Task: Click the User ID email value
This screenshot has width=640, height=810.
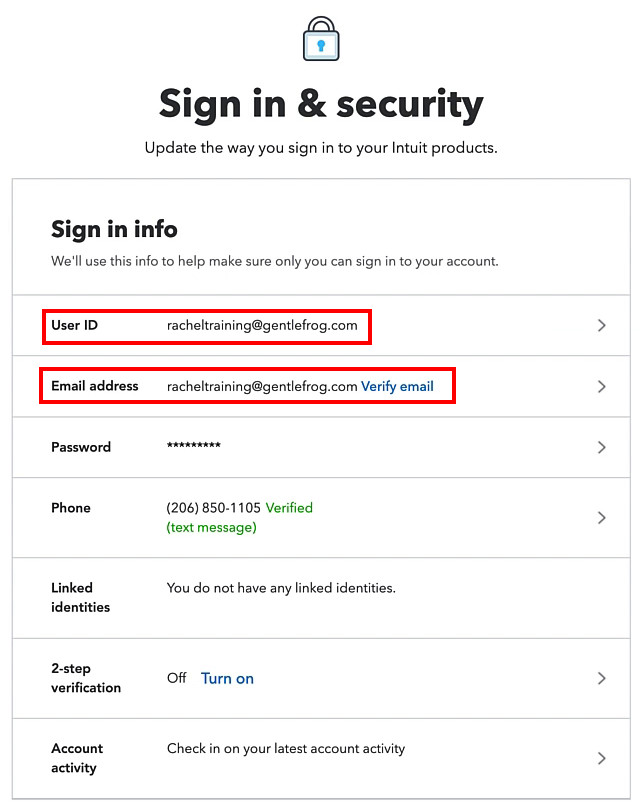Action: click(262, 325)
